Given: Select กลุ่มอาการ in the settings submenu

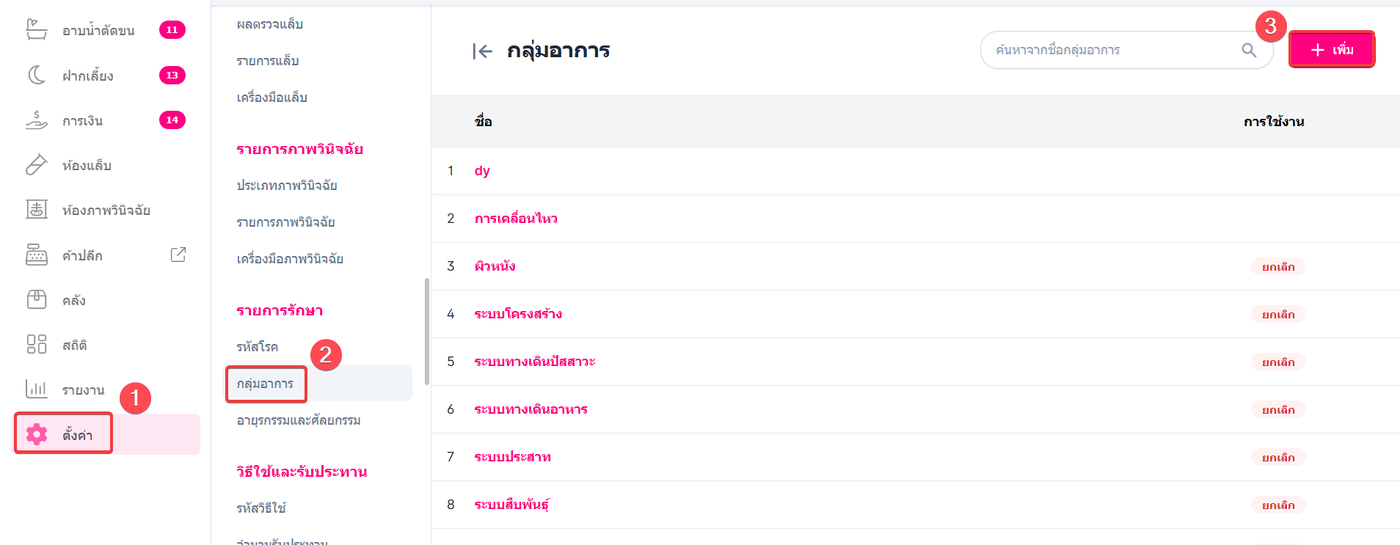Looking at the screenshot, I should pos(265,383).
